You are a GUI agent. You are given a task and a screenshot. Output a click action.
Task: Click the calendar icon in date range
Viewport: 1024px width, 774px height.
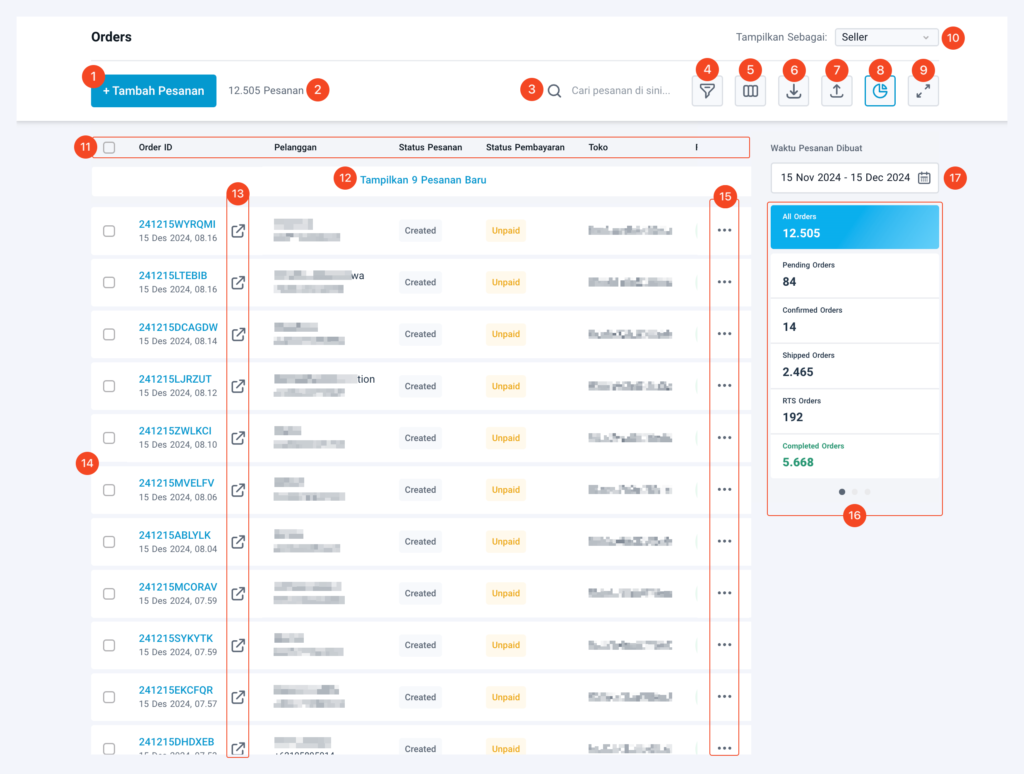pyautogui.click(x=924, y=178)
